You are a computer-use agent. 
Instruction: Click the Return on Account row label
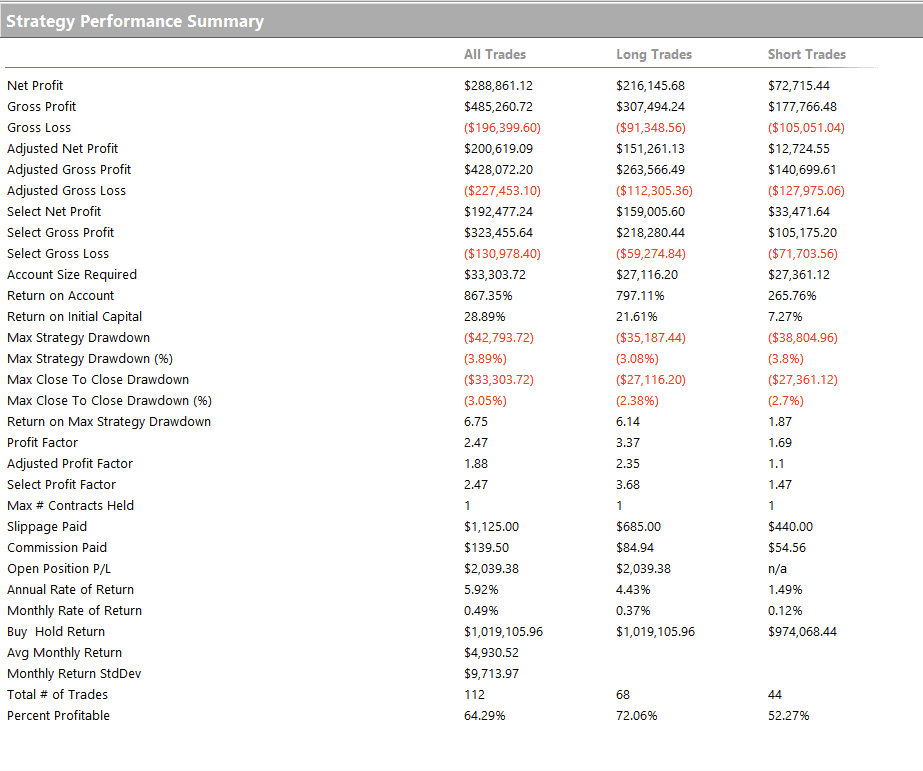click(60, 296)
